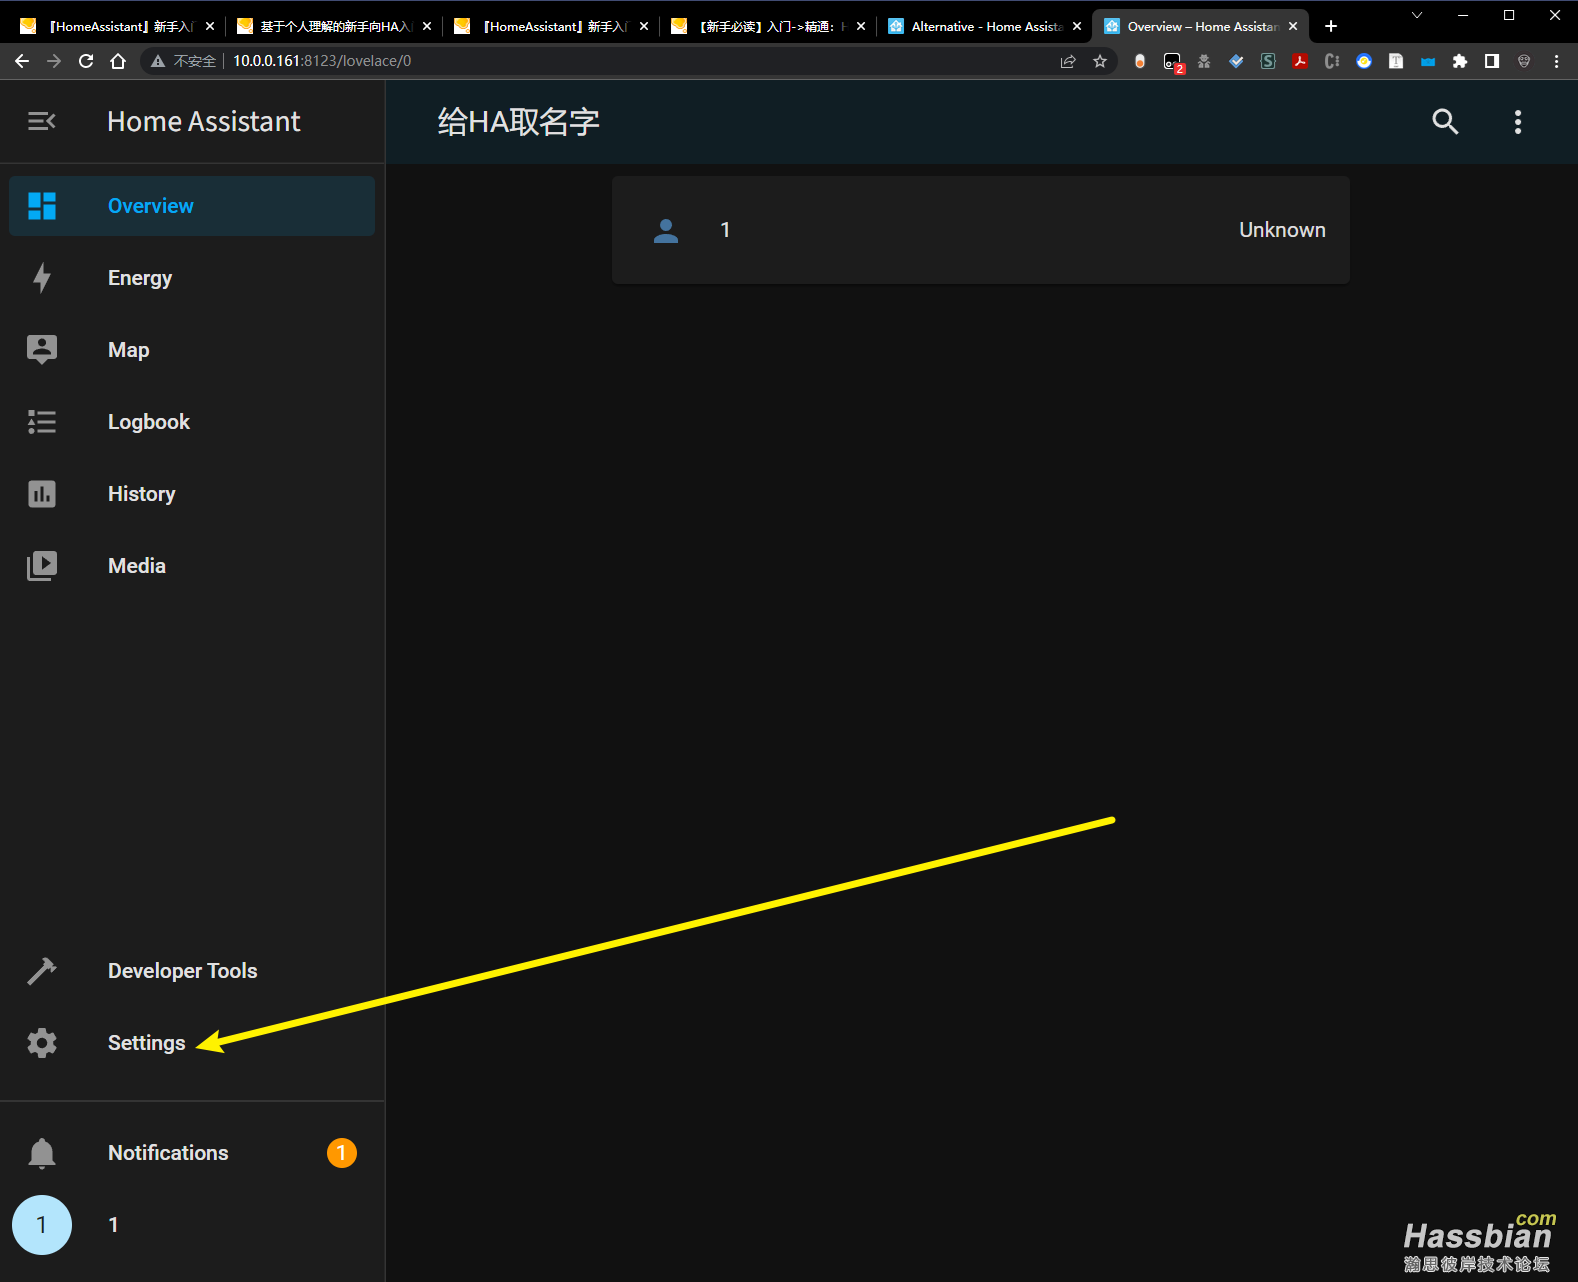Image resolution: width=1578 pixels, height=1282 pixels.
Task: Open the Adobe Acrobat PDF extension icon
Action: (x=1300, y=61)
